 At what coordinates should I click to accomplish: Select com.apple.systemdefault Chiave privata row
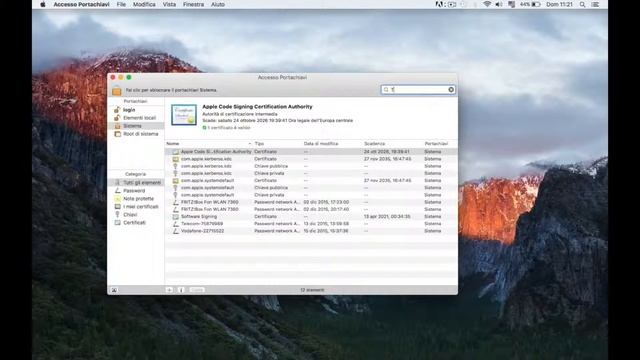[x=311, y=195]
